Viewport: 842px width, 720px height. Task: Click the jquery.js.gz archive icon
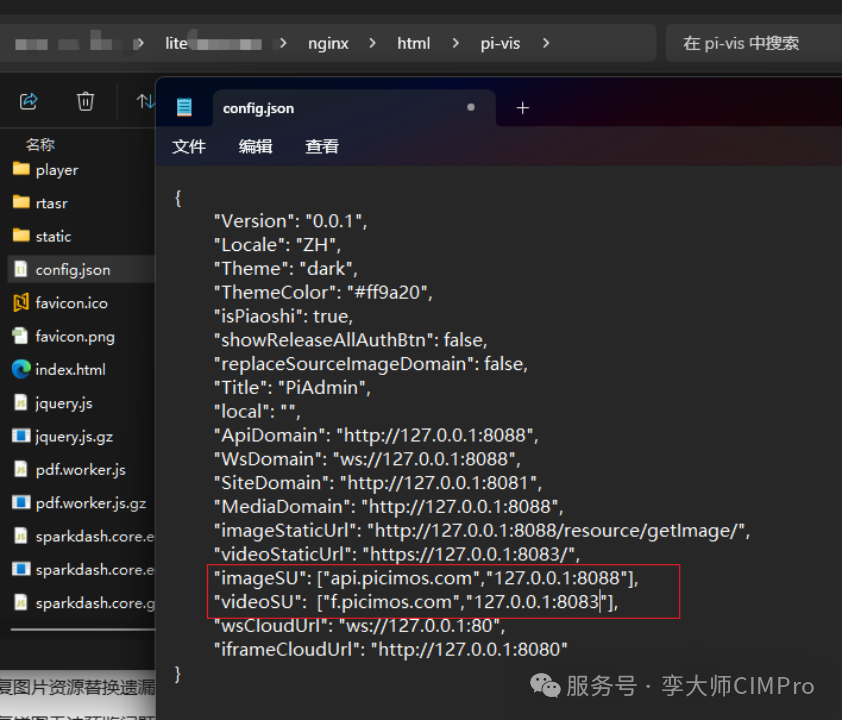[x=21, y=435]
